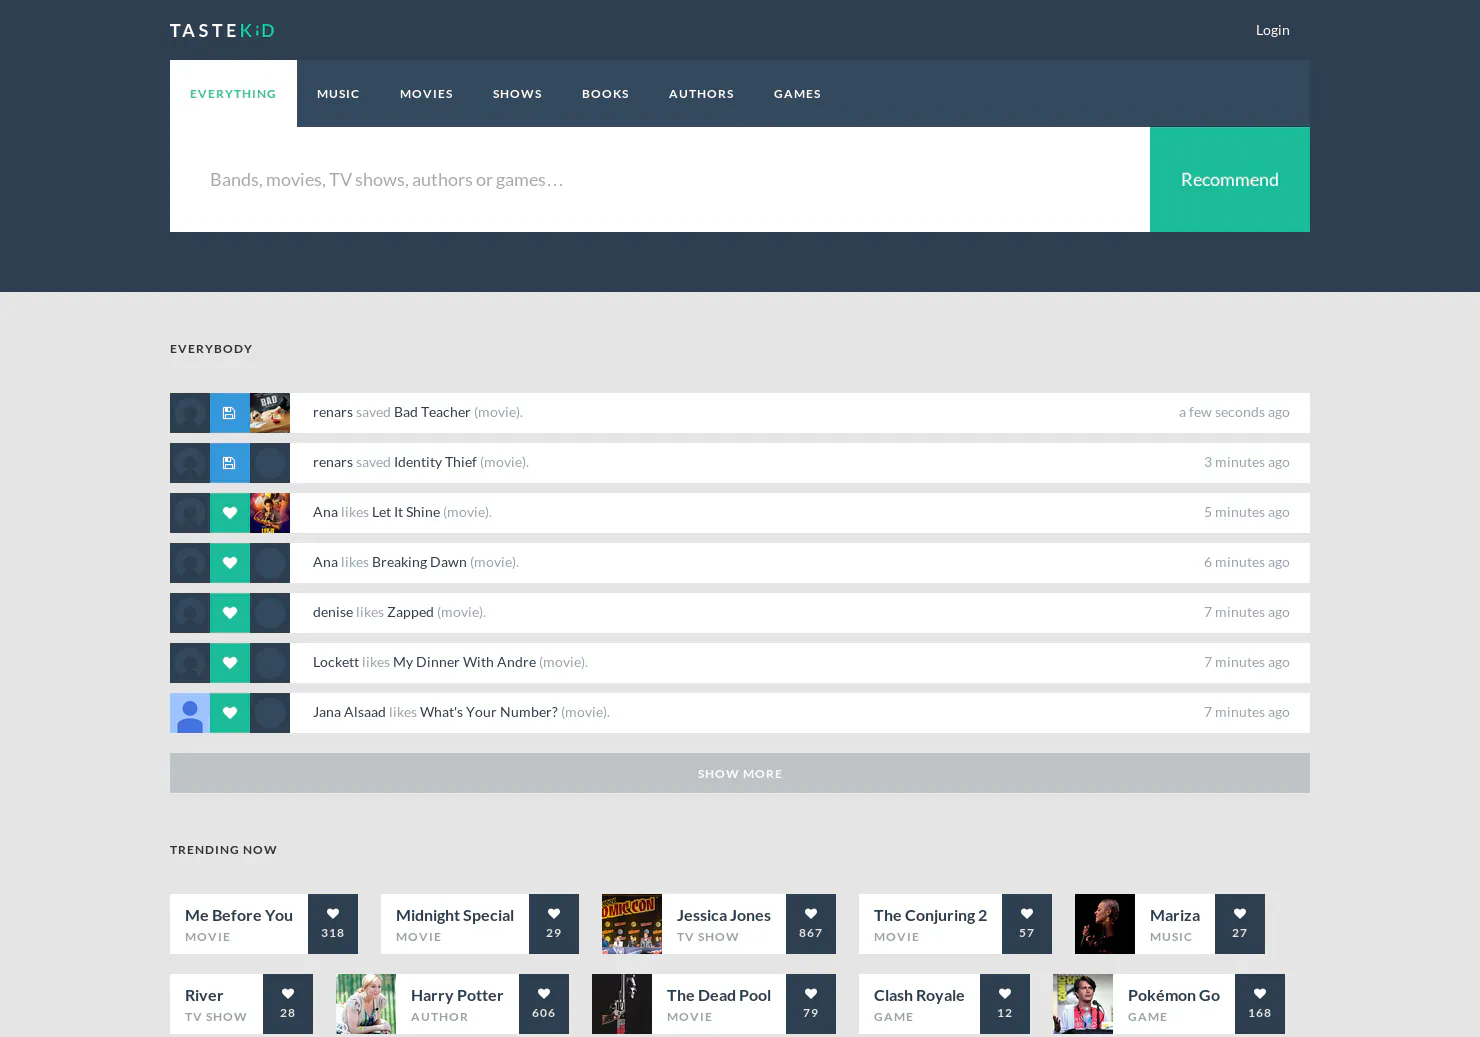Open Lockett's profile name link

[x=336, y=662]
